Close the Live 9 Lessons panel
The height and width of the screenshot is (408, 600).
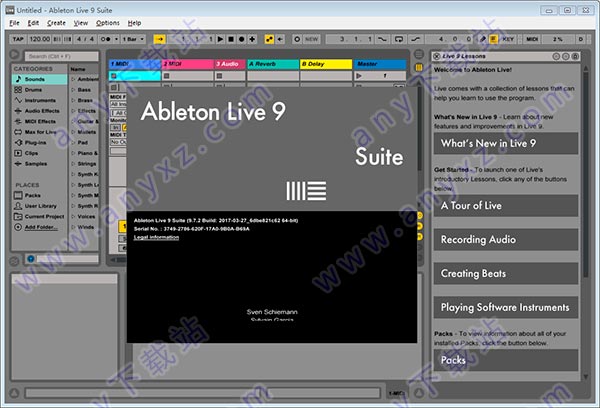click(x=436, y=56)
